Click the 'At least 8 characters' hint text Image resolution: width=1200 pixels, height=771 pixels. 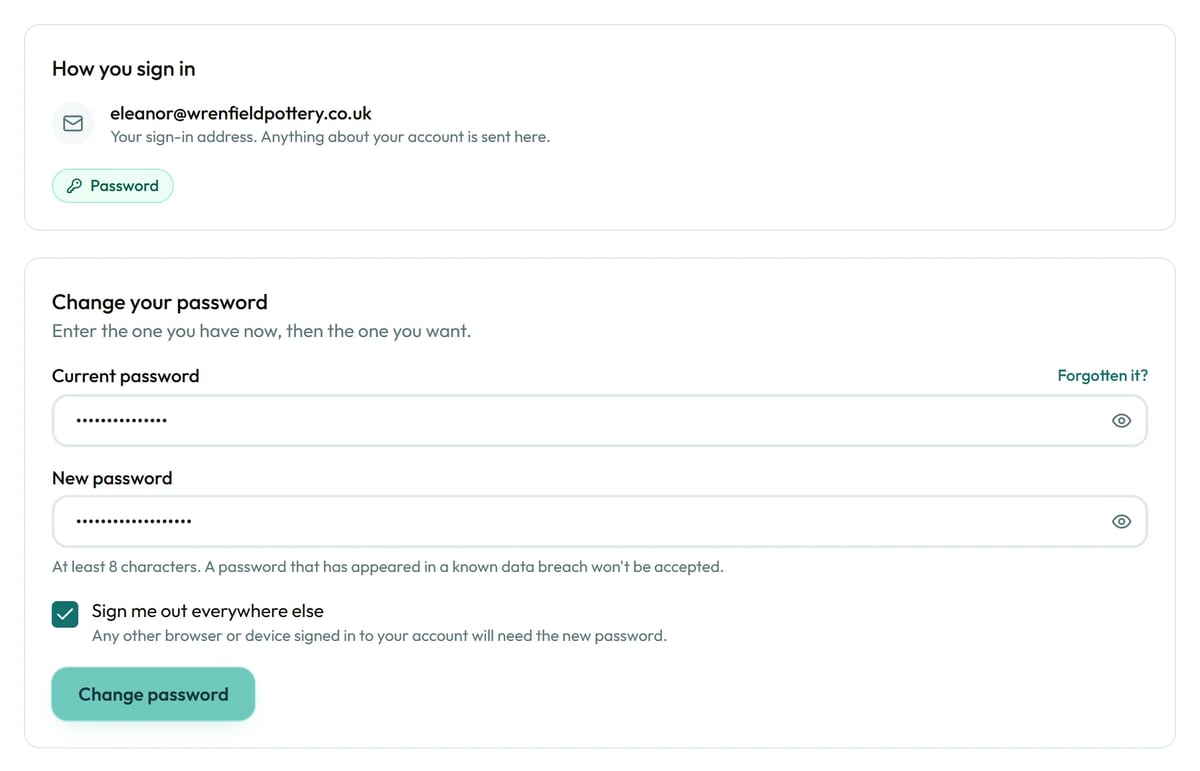coord(387,567)
